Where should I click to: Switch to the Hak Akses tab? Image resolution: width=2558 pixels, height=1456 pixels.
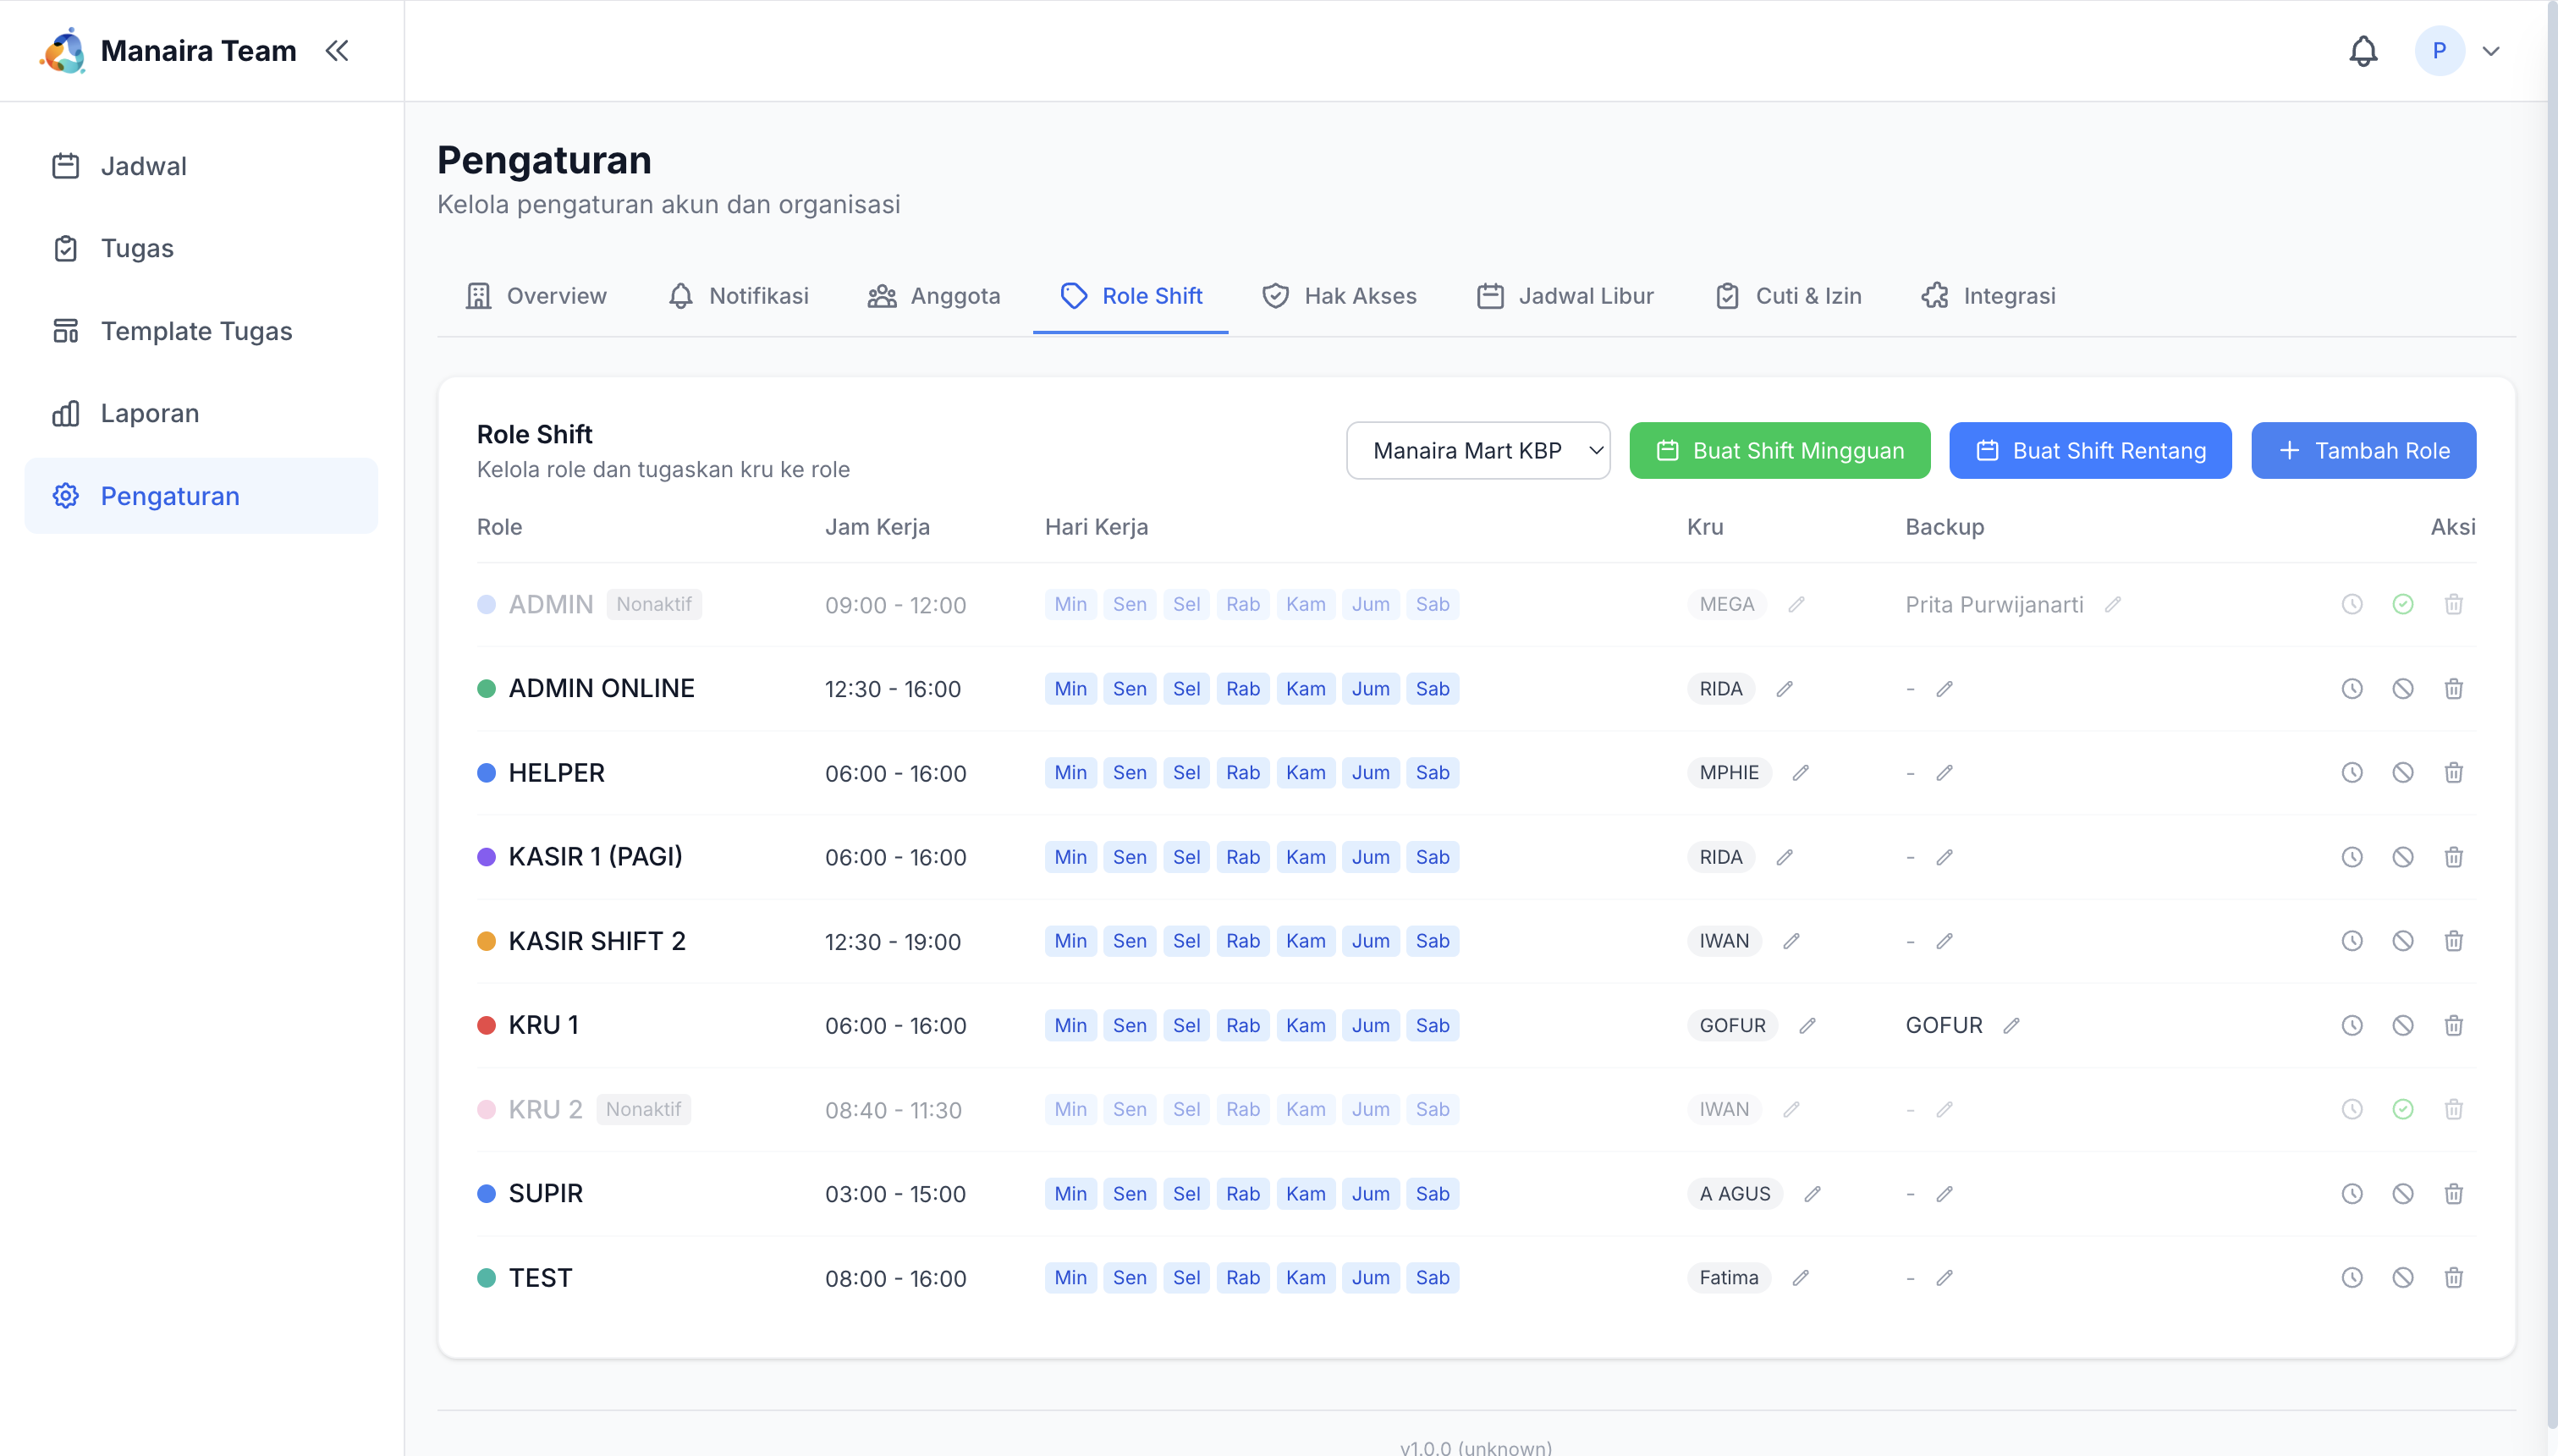[1340, 295]
